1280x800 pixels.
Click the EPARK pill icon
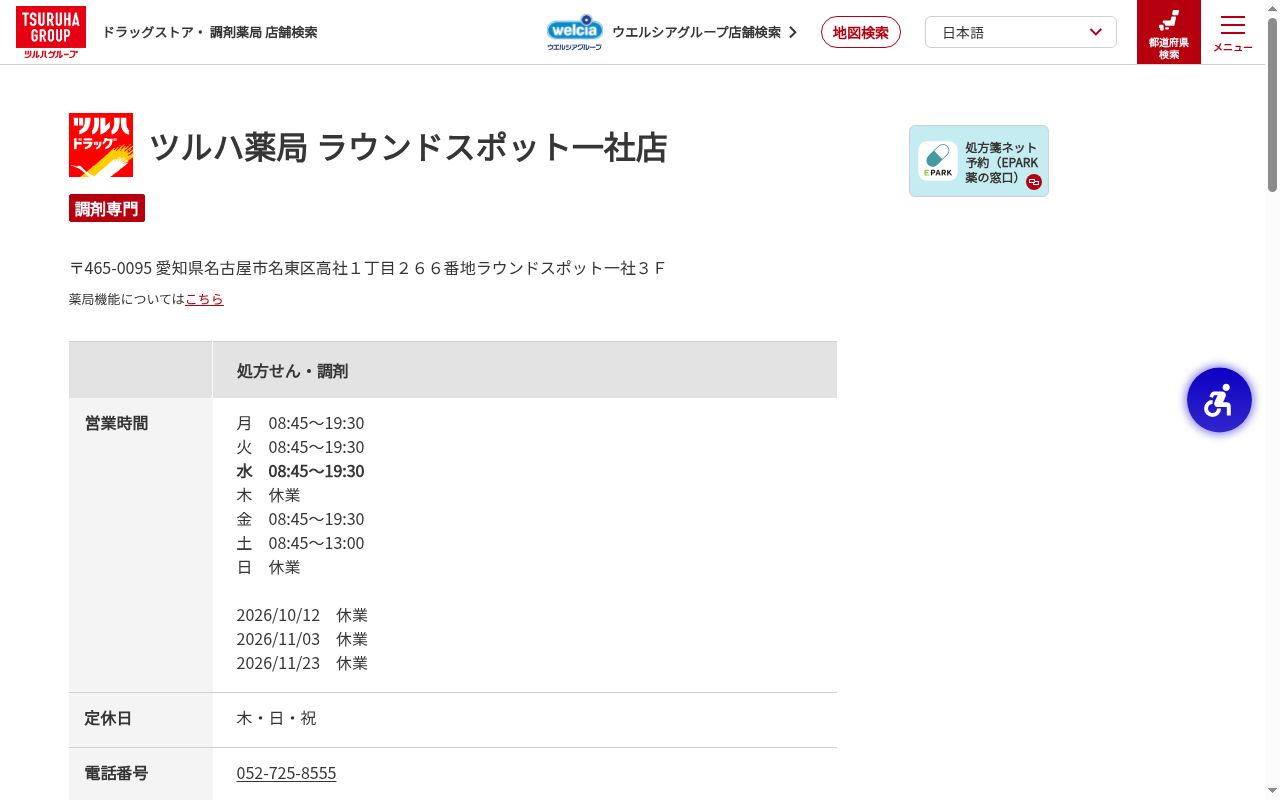coord(938,161)
